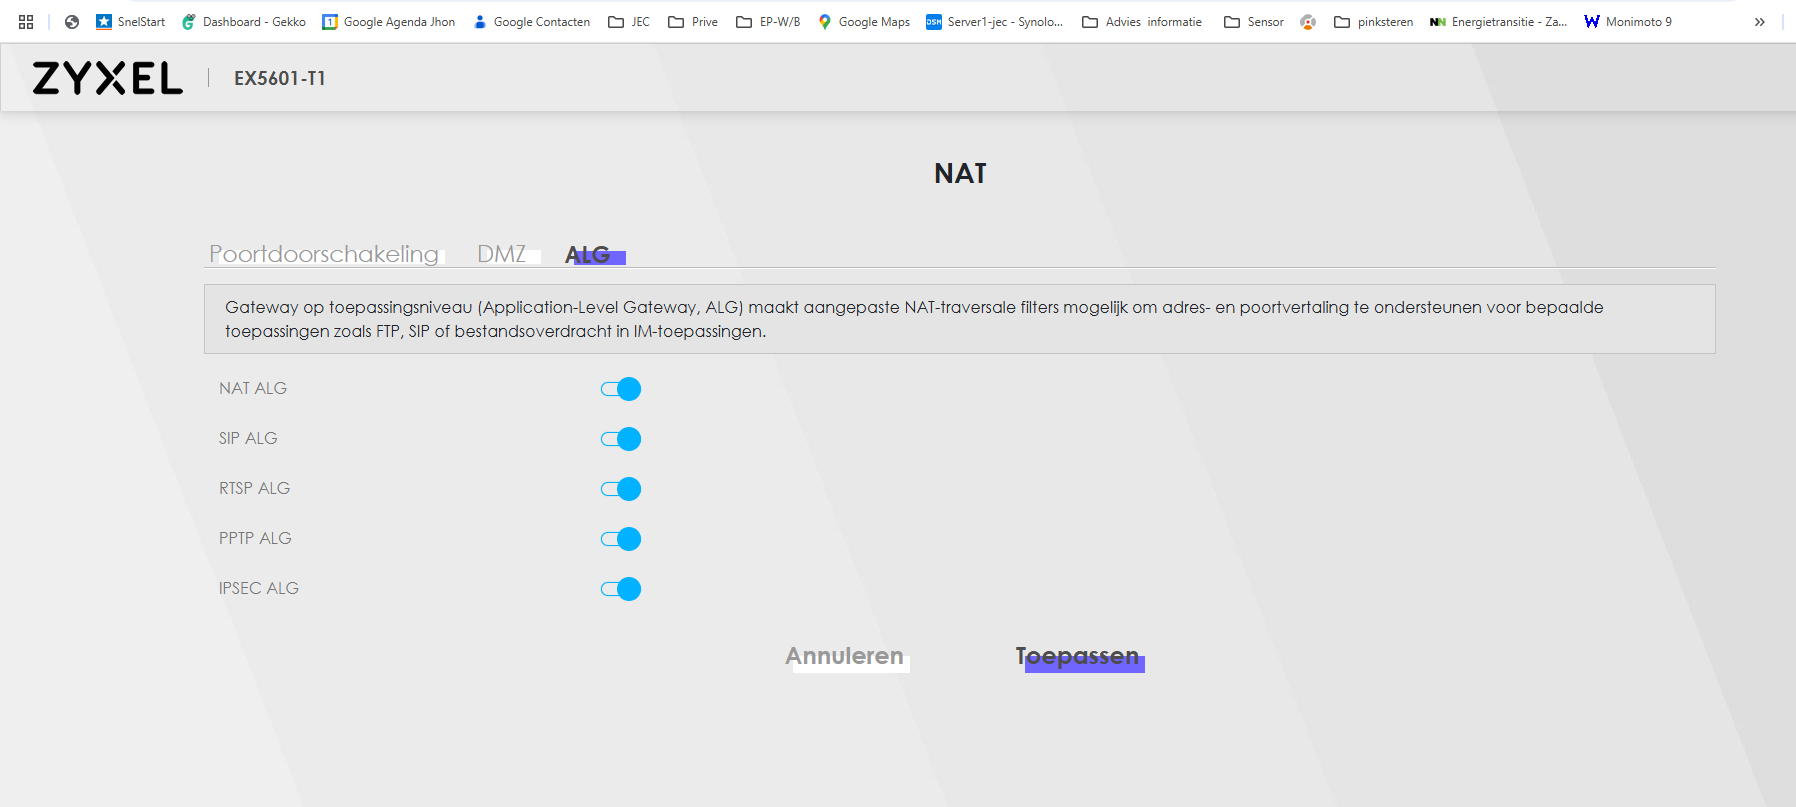
Task: Toggle the NAT ALG switch
Action: pyautogui.click(x=621, y=389)
